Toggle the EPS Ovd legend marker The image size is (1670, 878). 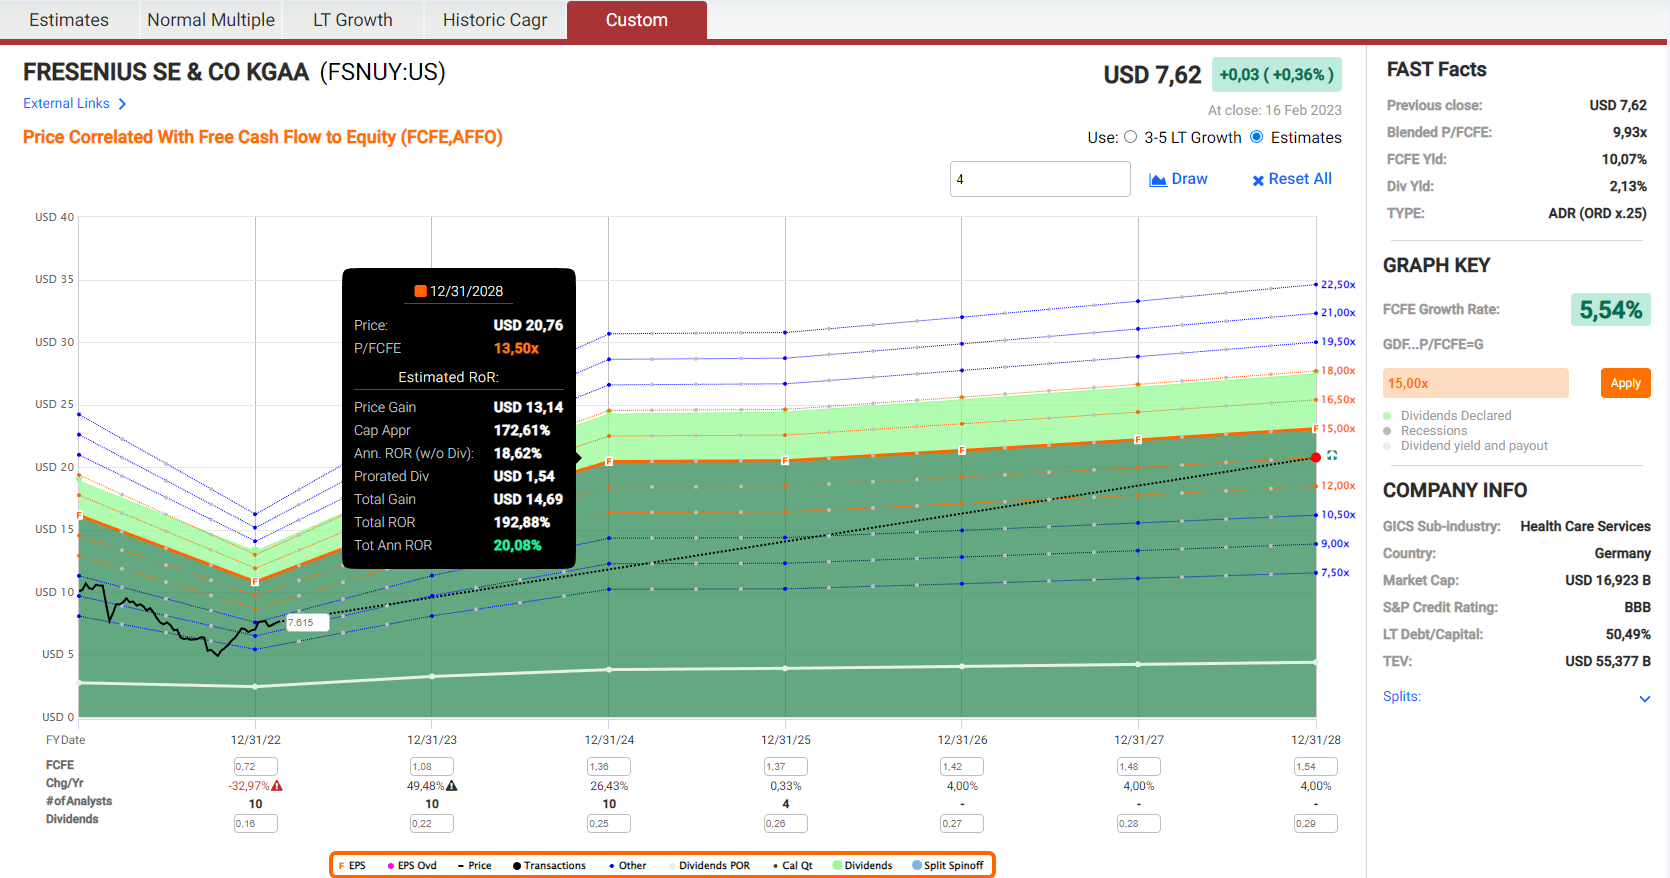coord(391,866)
